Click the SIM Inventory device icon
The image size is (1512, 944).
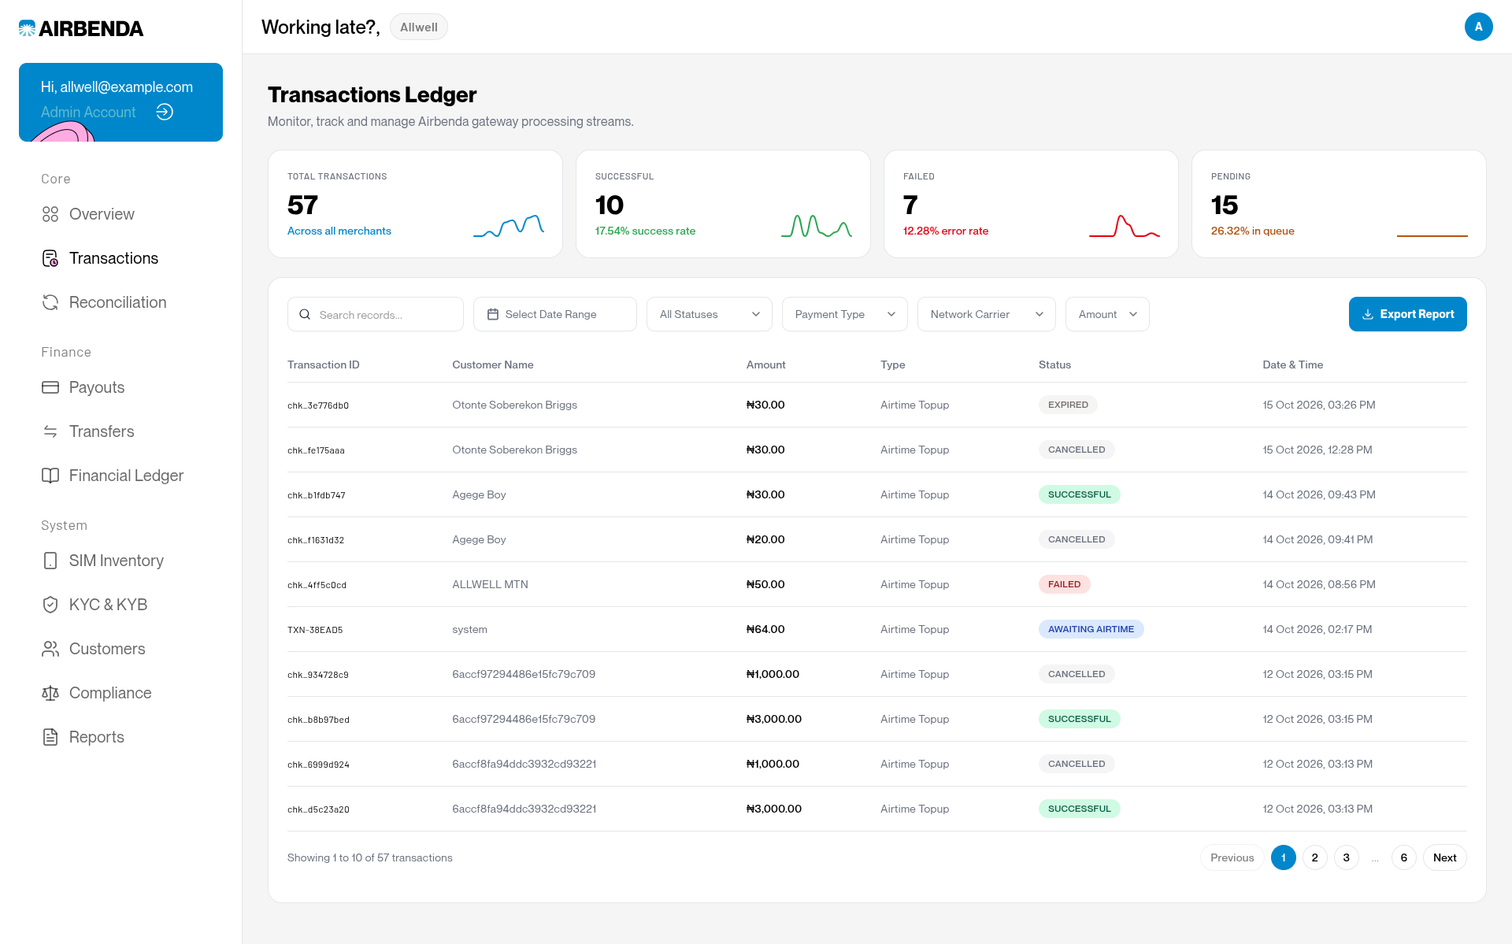point(50,561)
